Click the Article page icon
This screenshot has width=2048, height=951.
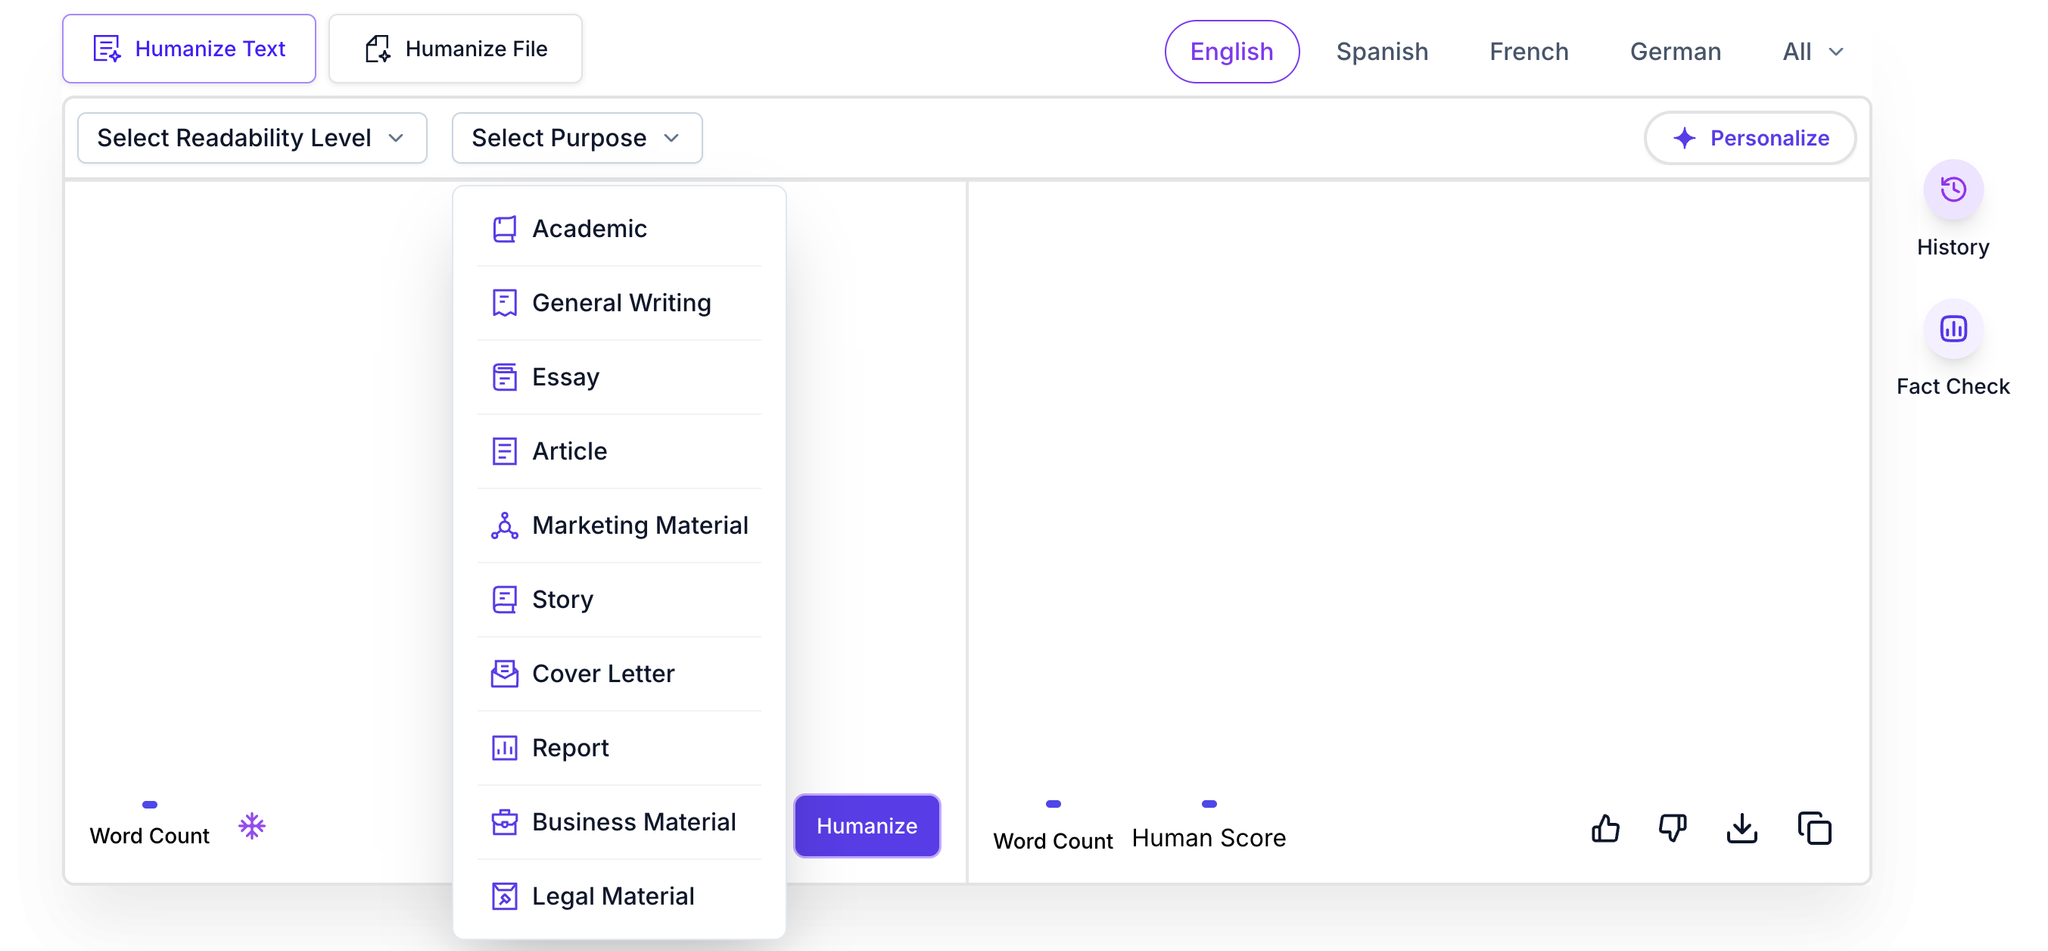(505, 451)
